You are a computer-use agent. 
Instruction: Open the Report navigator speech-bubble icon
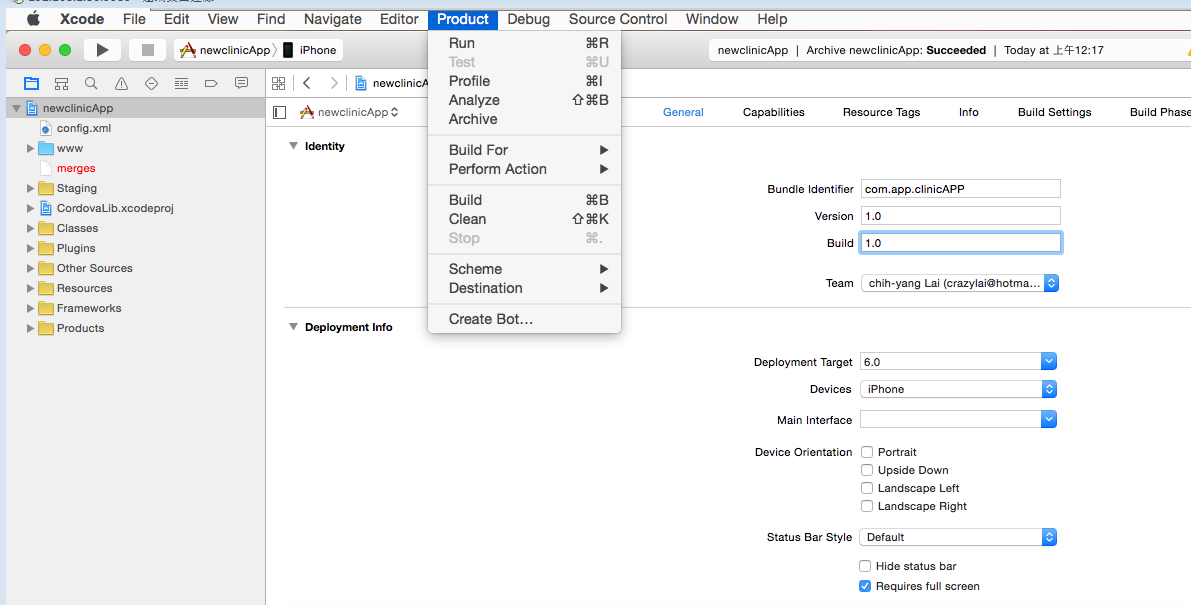pyautogui.click(x=242, y=84)
